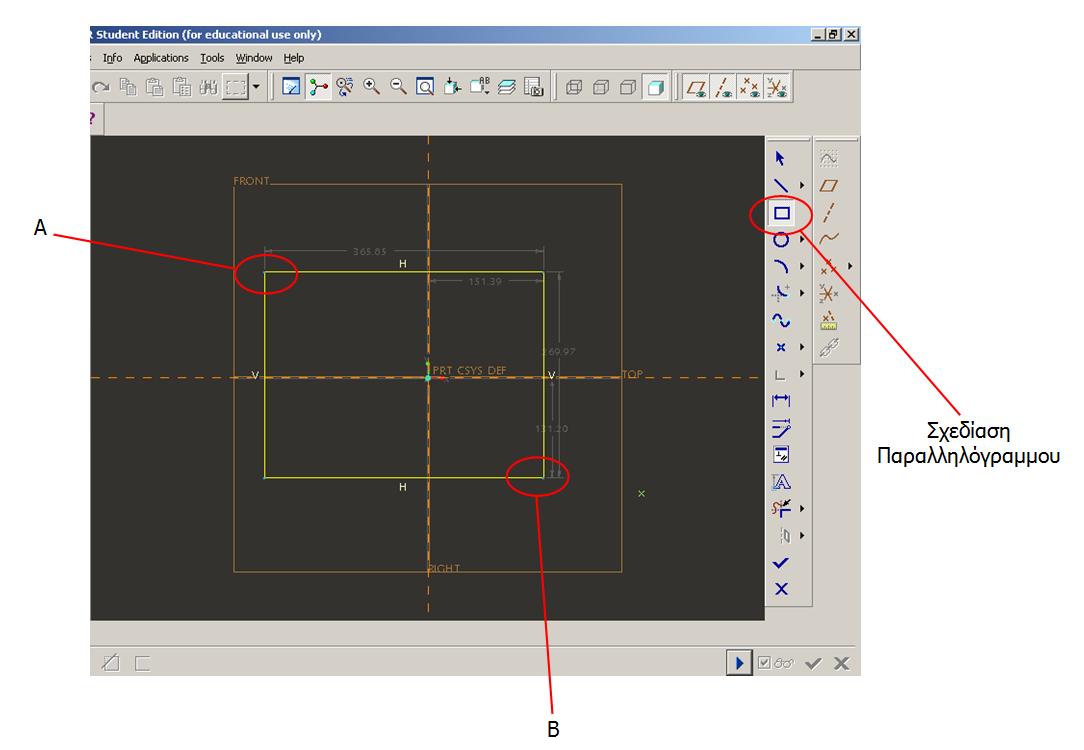
Task: Expand the Line tool flyout arrow
Action: pyautogui.click(x=802, y=185)
